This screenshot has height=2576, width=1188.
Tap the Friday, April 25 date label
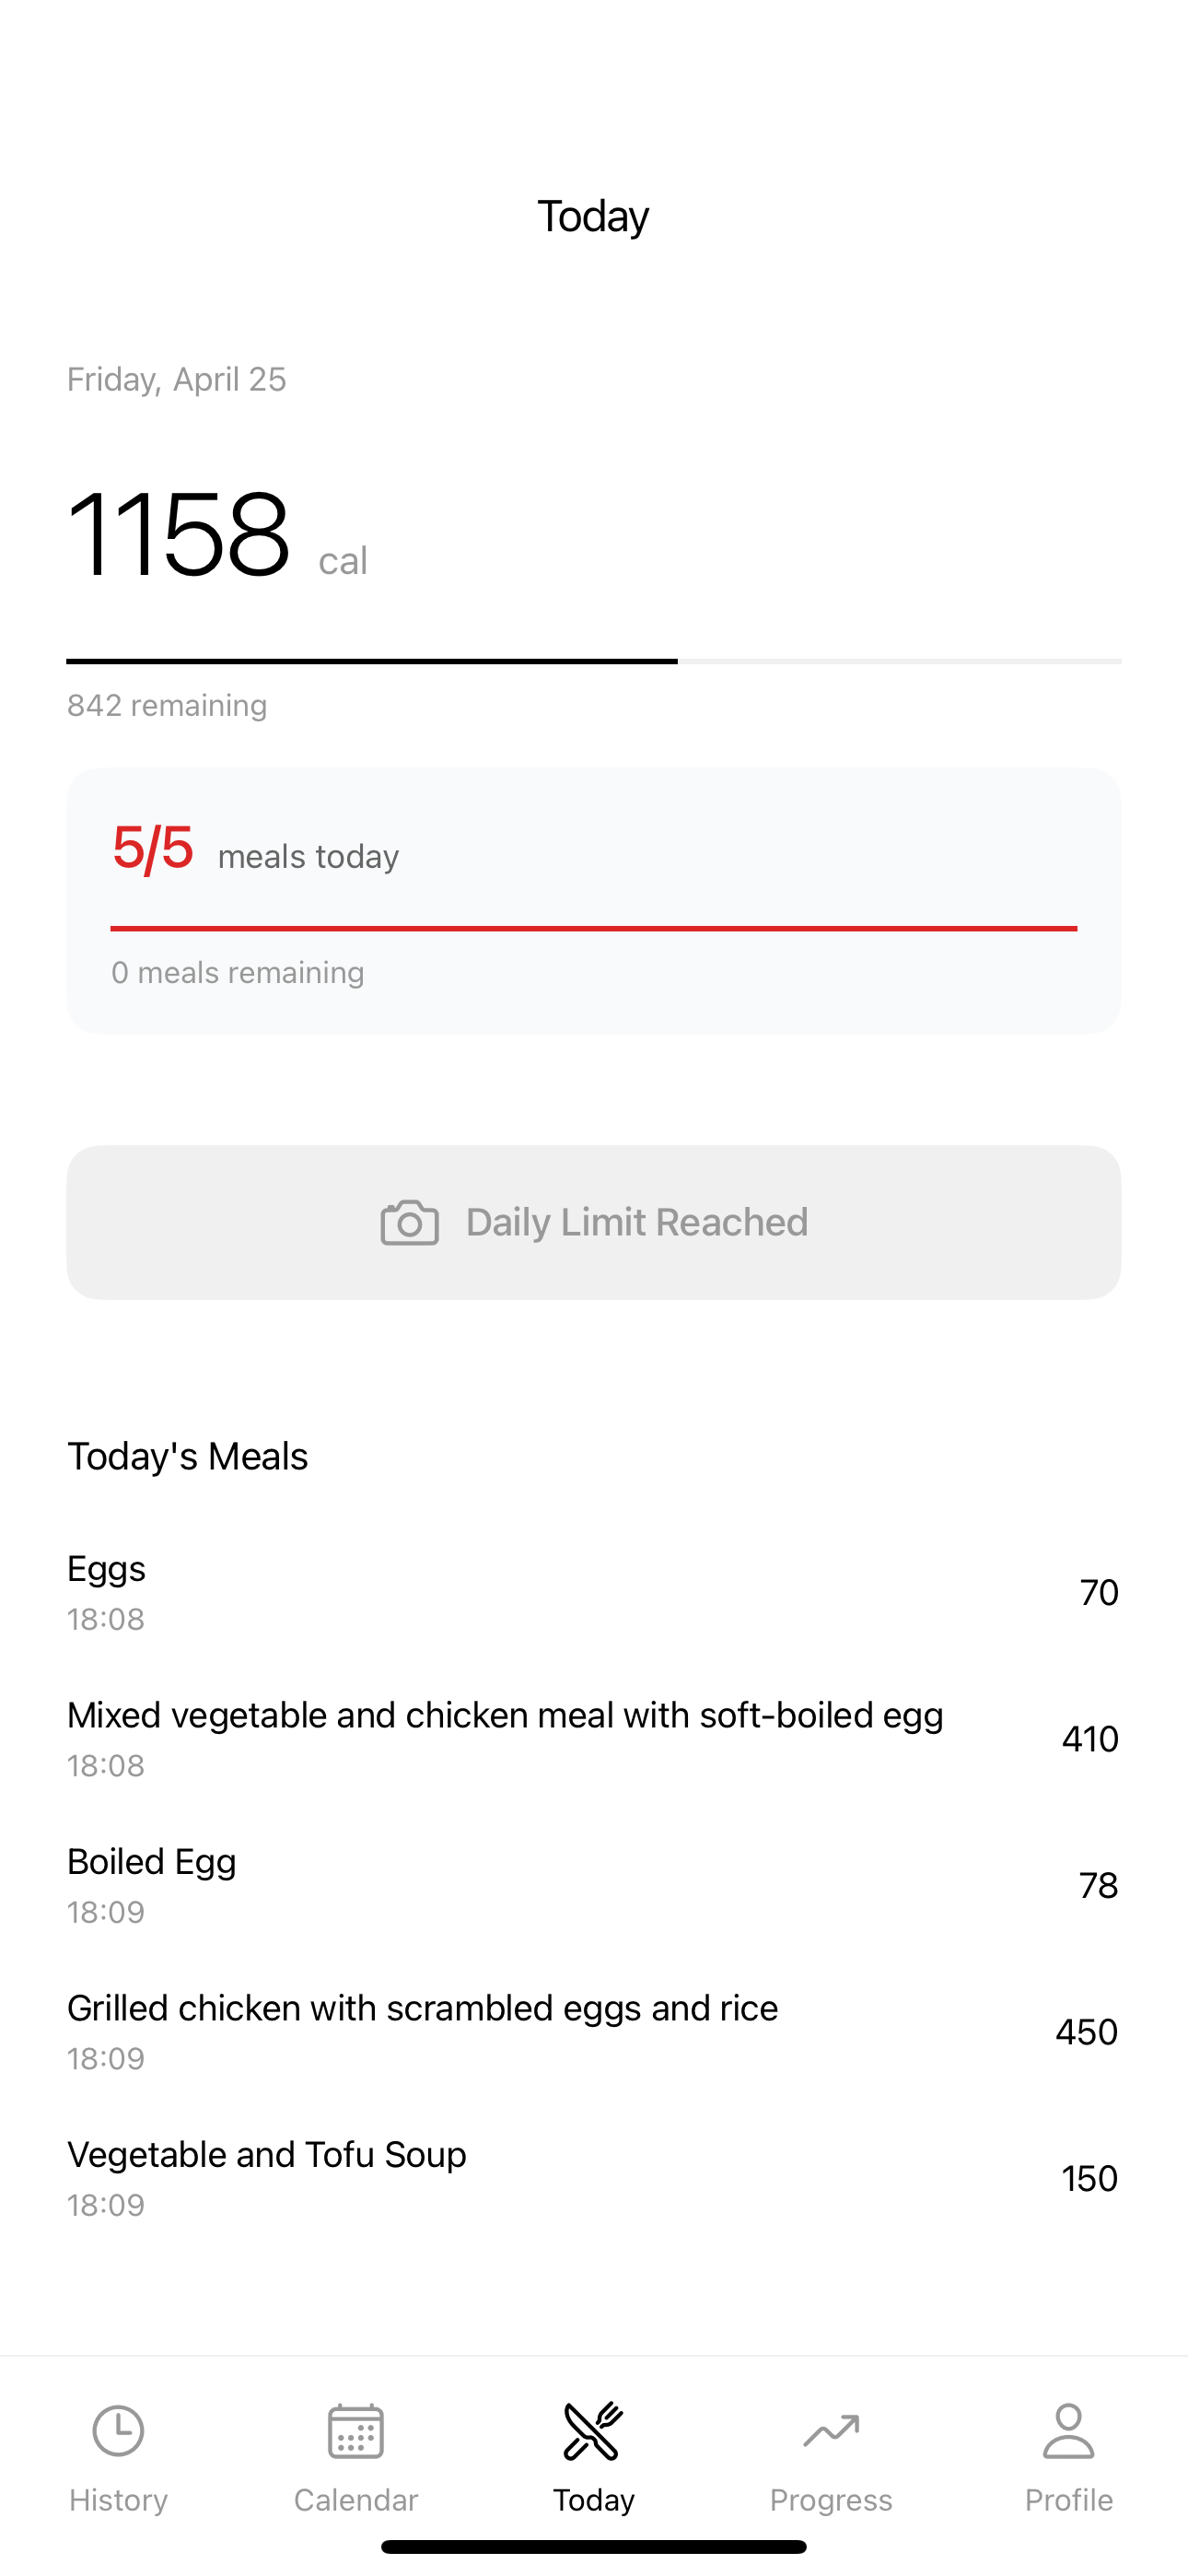point(177,379)
